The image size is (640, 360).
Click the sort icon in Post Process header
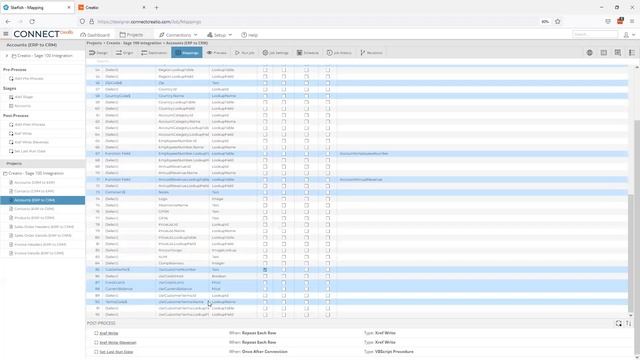point(629,323)
